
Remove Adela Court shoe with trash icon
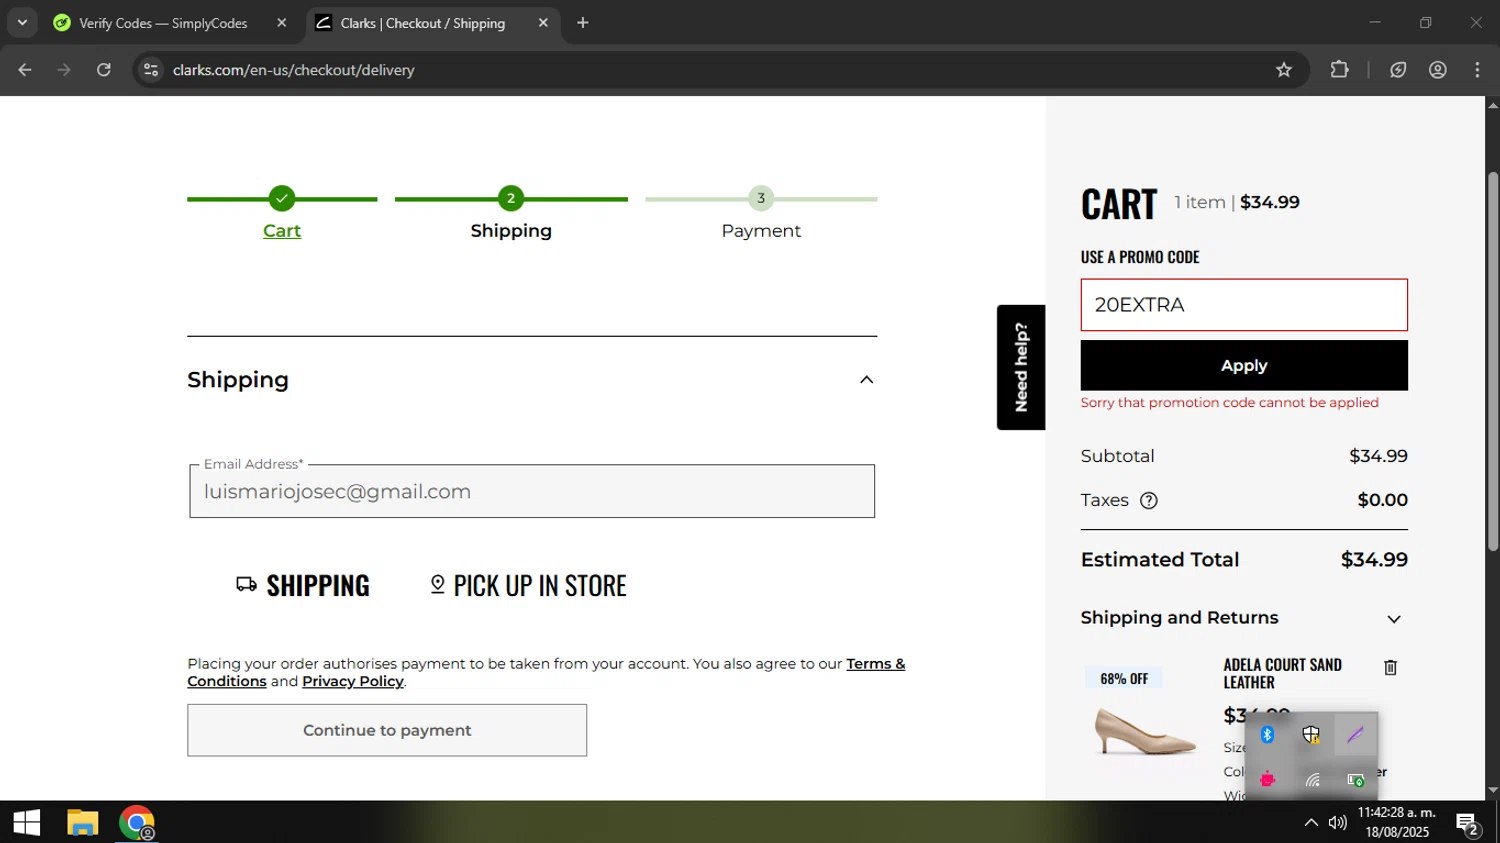[x=1390, y=667]
